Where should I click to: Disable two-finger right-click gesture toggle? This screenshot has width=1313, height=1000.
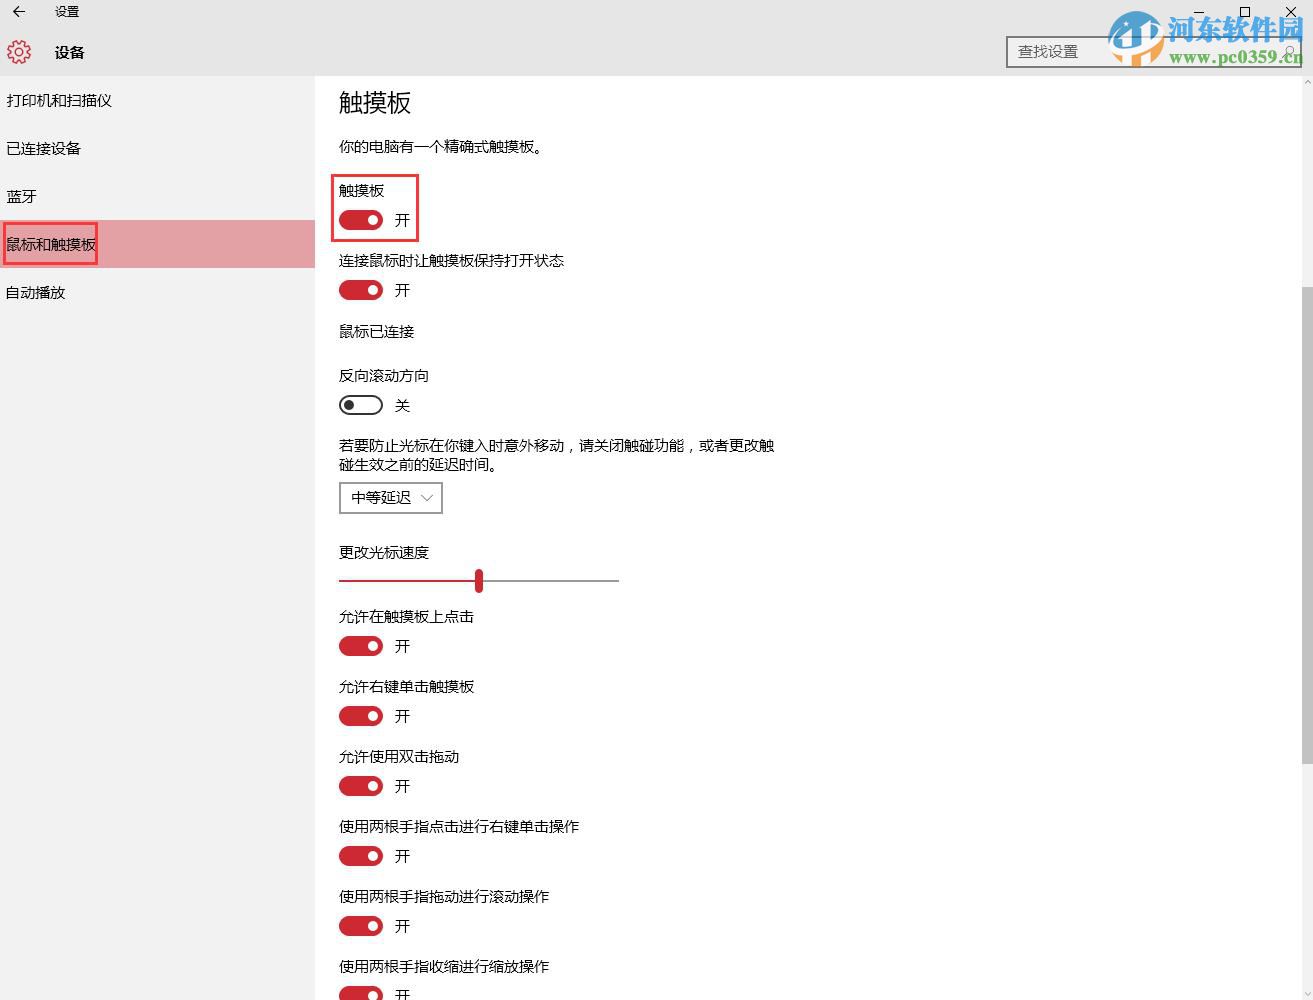point(360,856)
